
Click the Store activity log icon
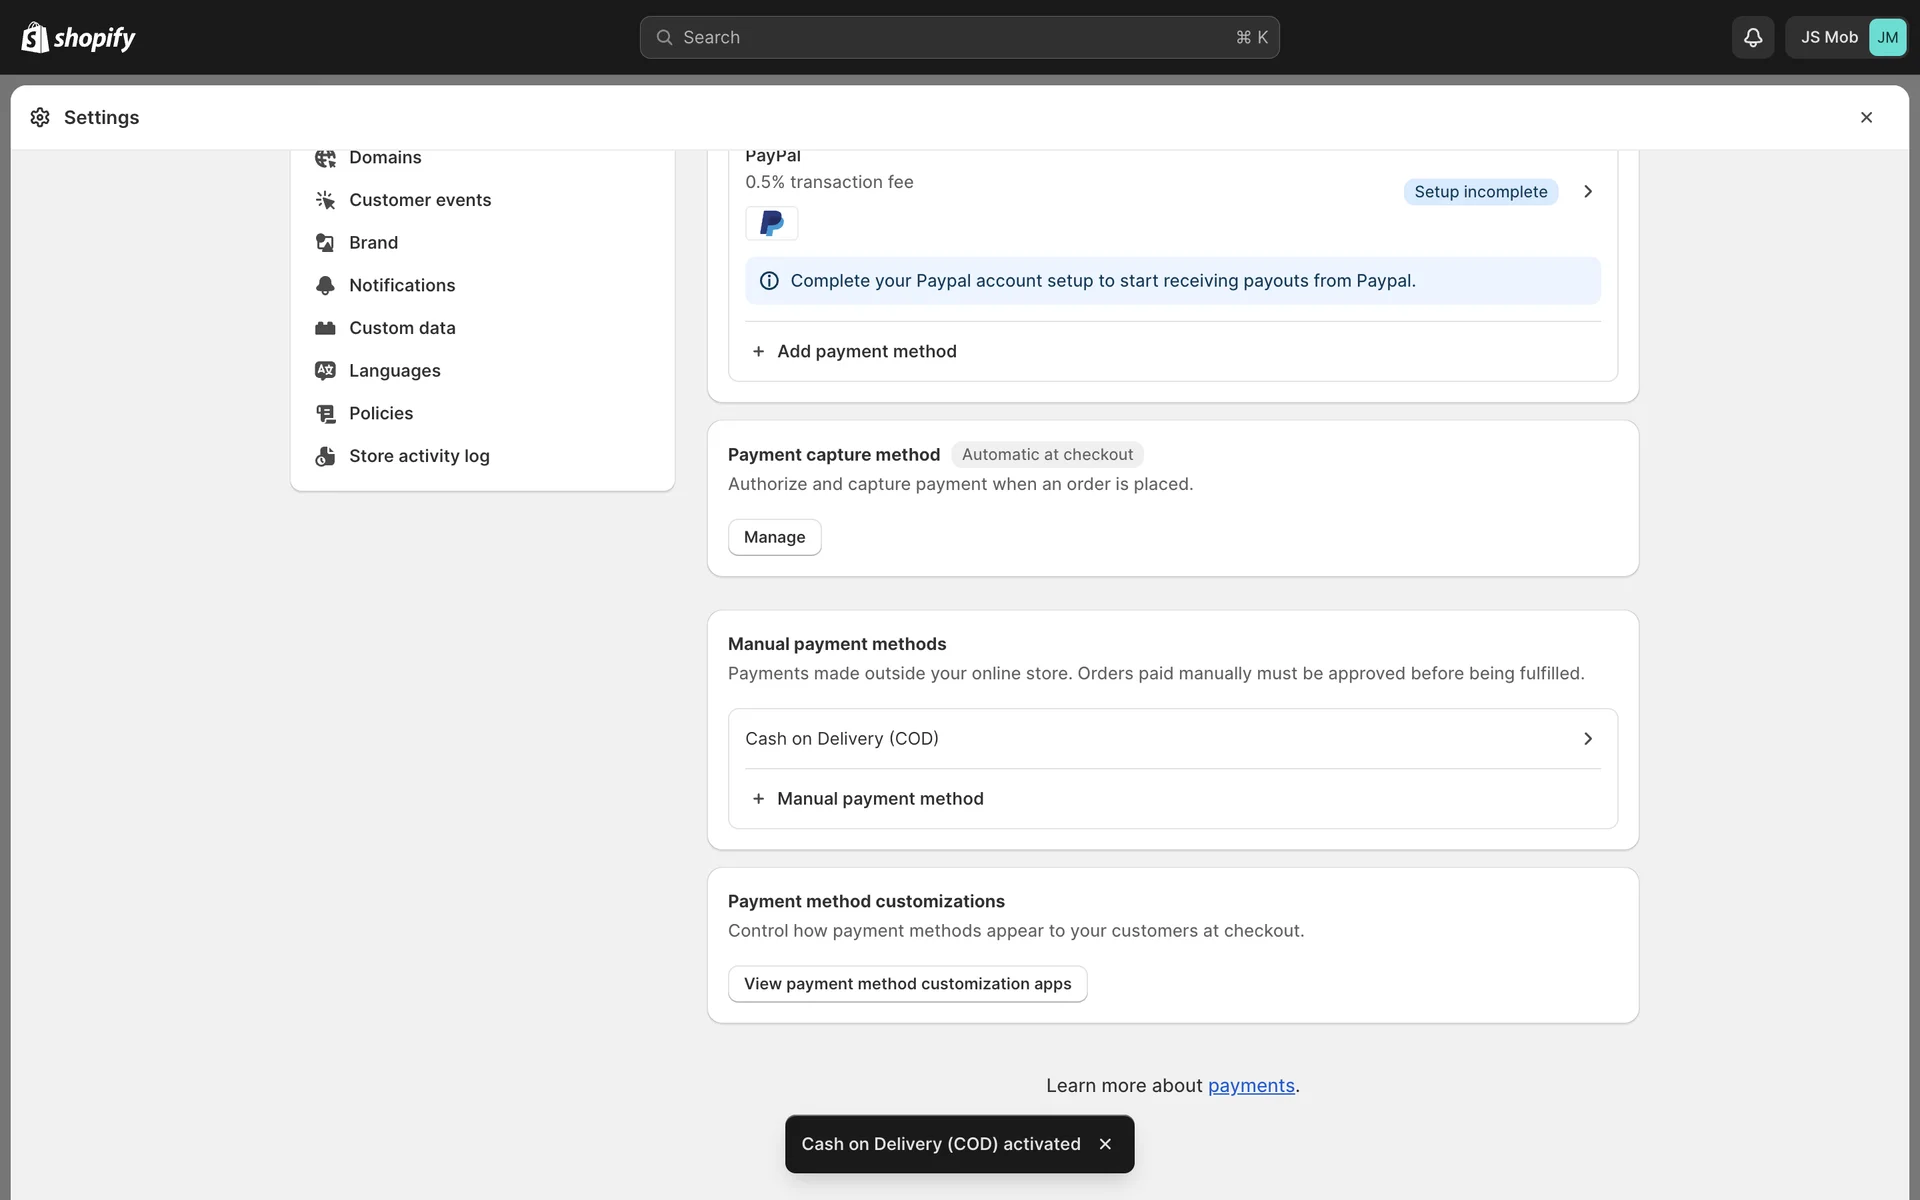(325, 456)
